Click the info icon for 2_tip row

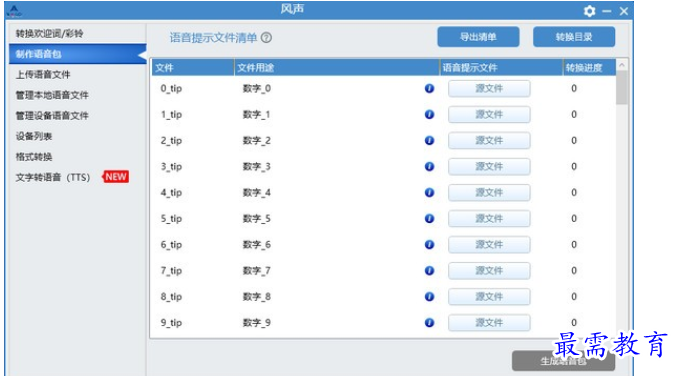click(429, 141)
